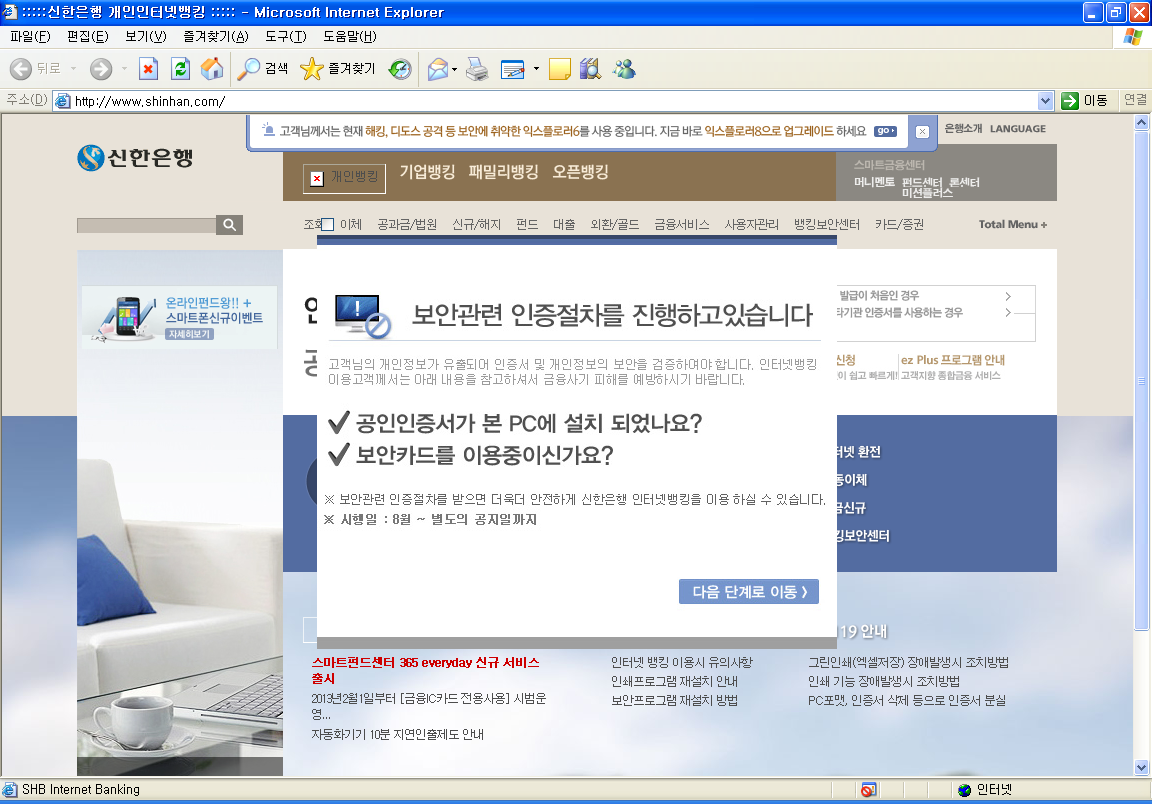Screen dimensions: 1152x811
Task: Open the address bar dropdown arrow
Action: [x=1045, y=101]
